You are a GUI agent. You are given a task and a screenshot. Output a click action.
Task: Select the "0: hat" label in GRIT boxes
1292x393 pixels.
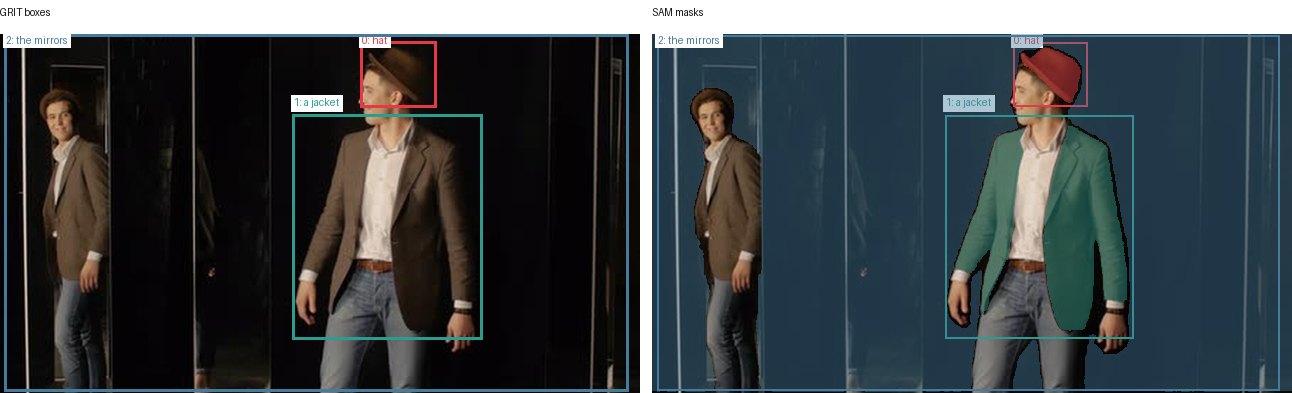[374, 41]
